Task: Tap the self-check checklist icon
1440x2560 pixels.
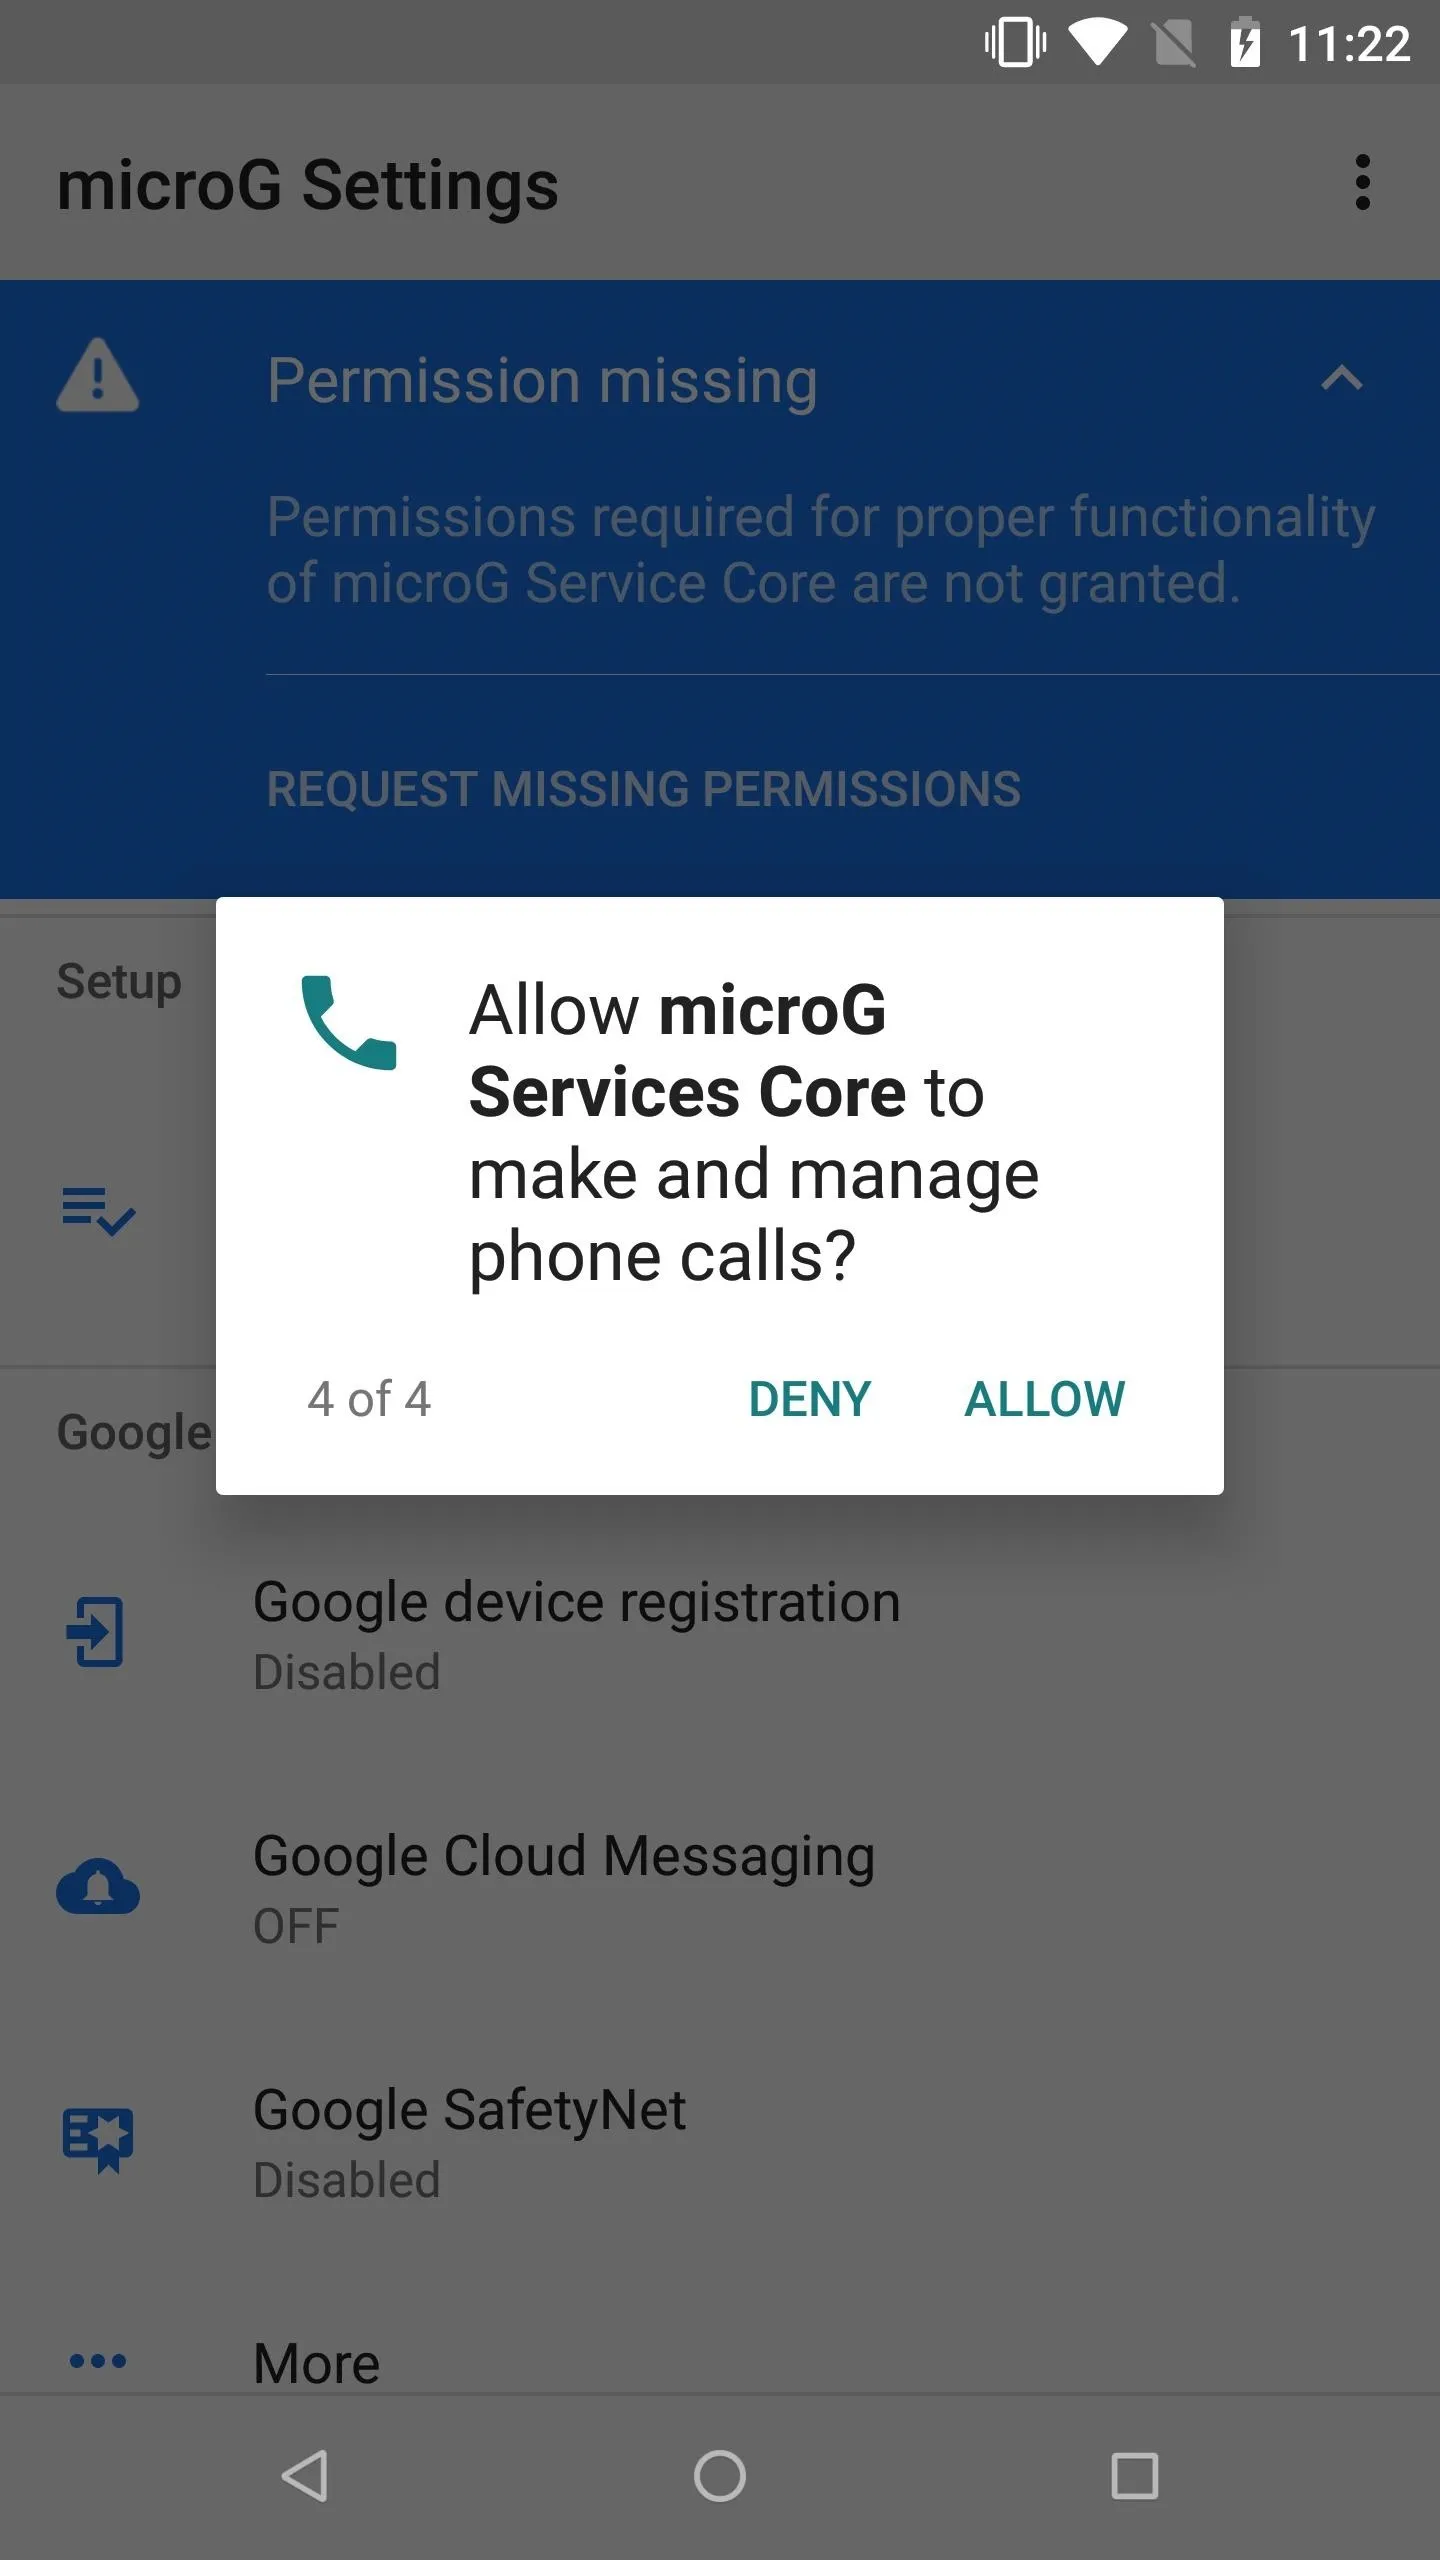Action: 98,1212
